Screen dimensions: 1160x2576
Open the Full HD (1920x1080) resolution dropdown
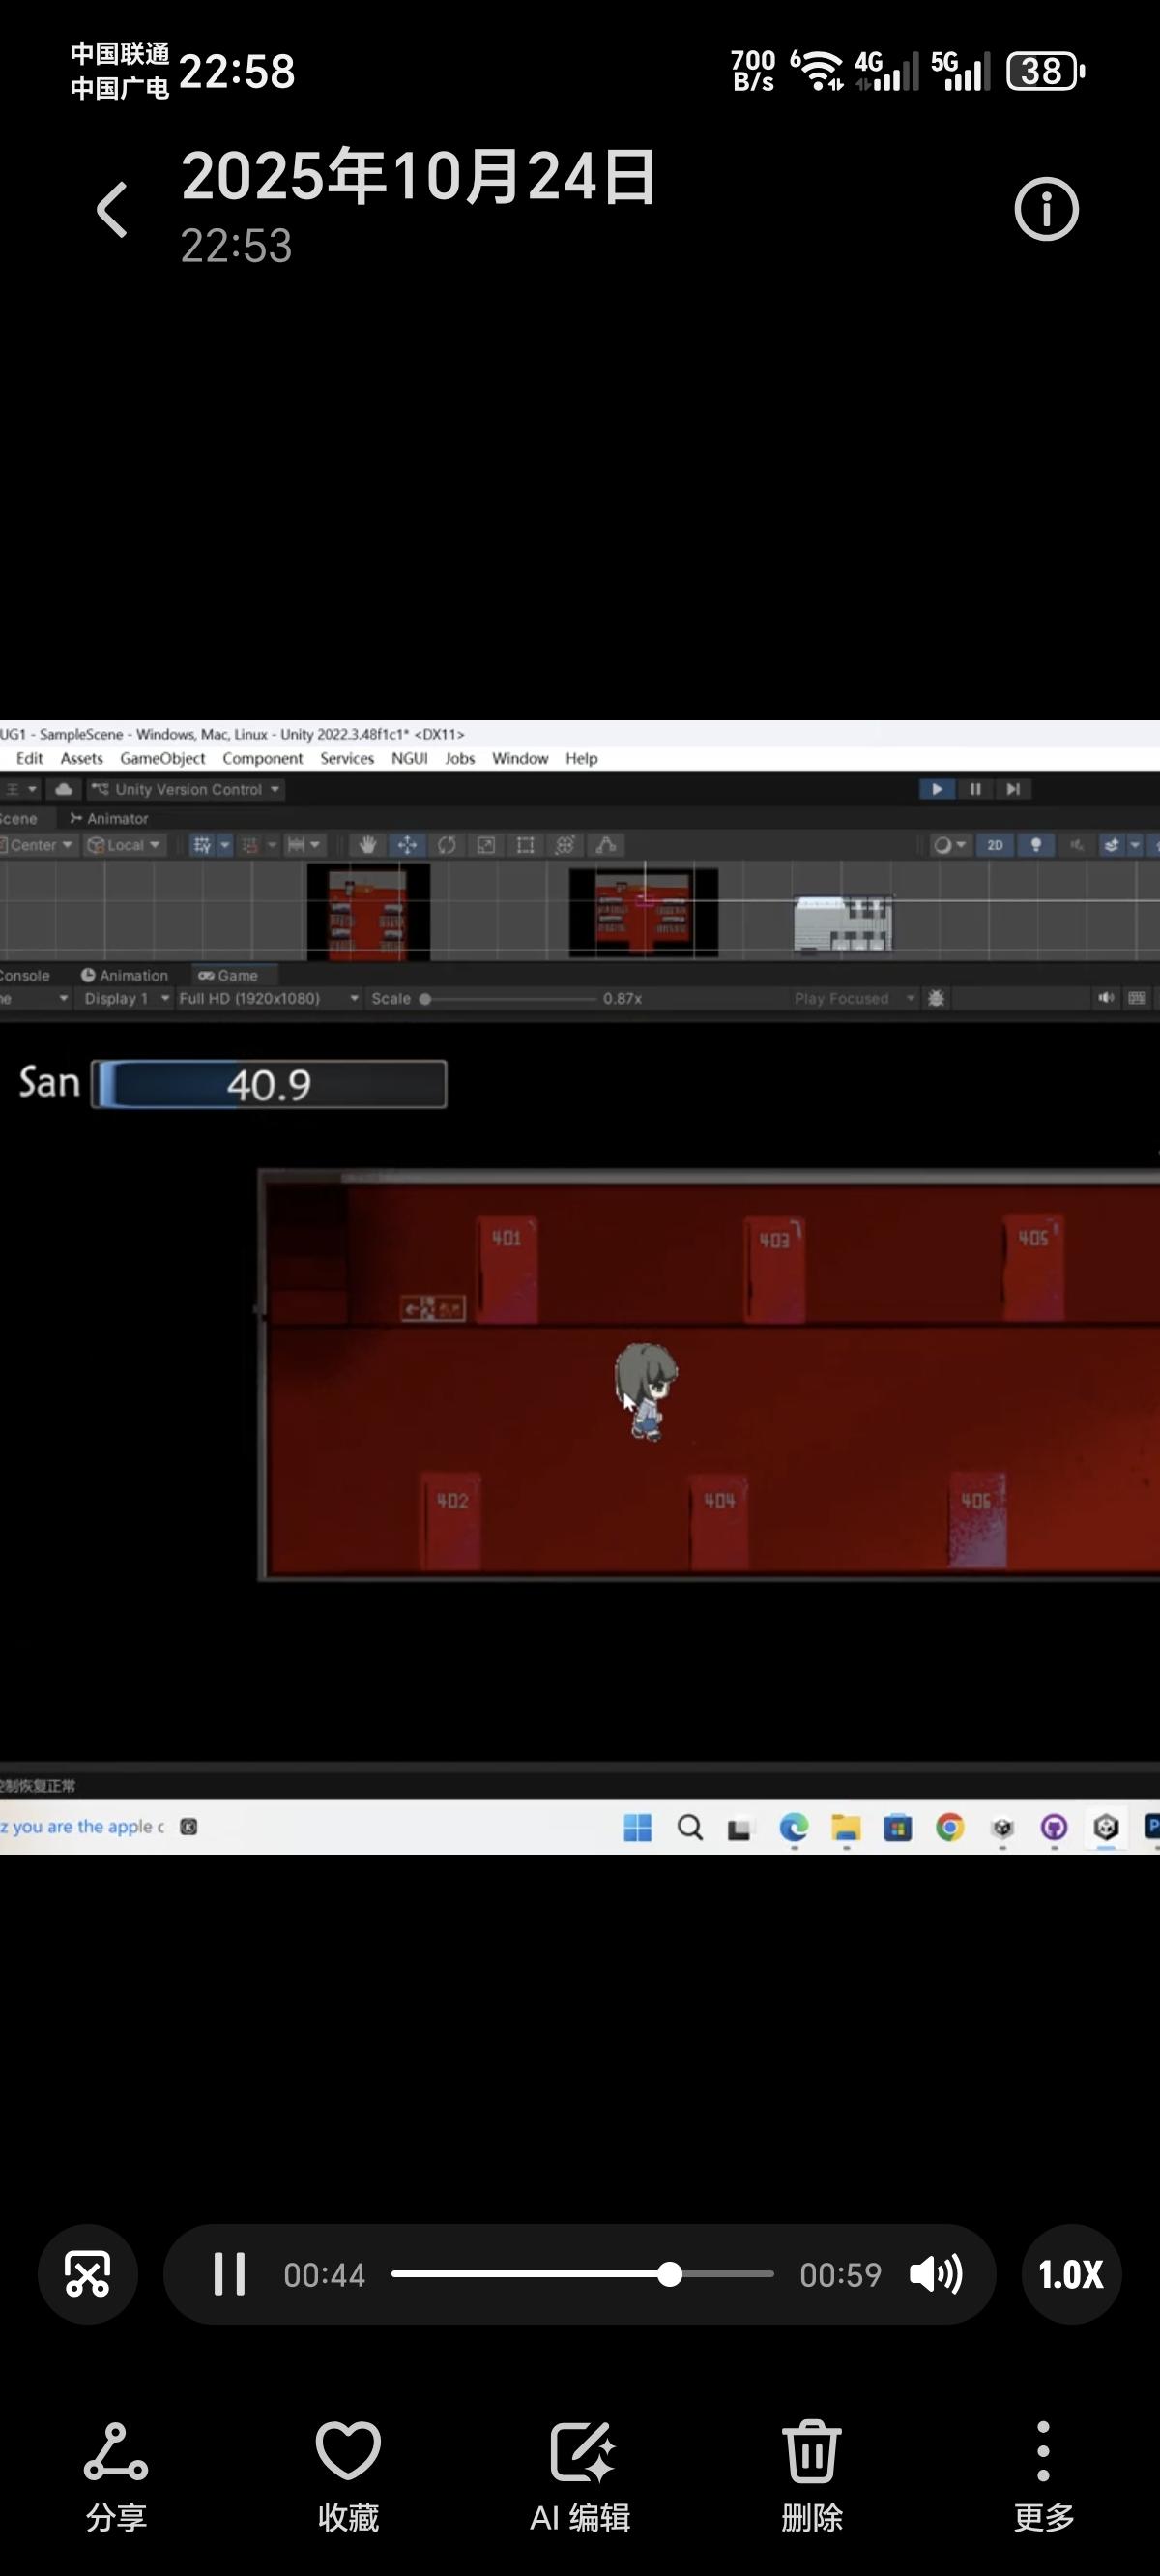(x=268, y=998)
